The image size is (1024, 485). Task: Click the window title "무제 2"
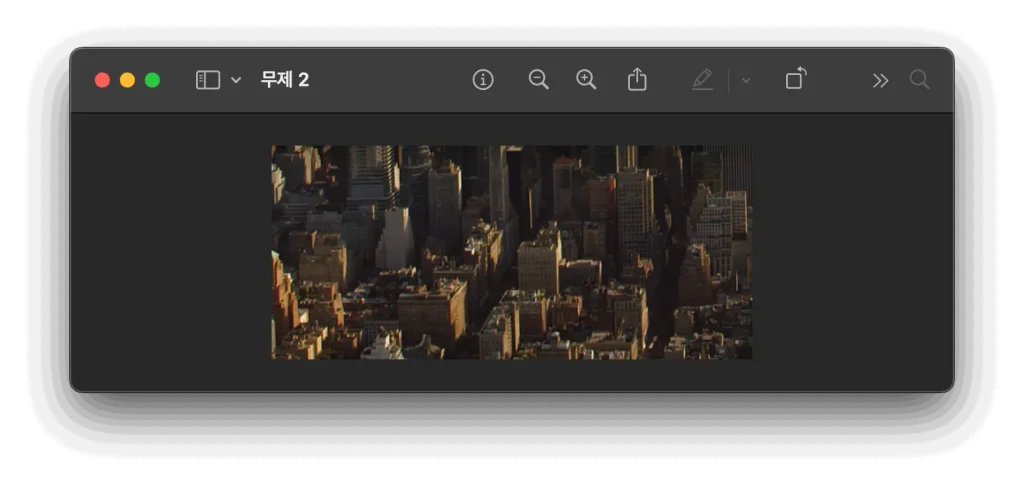click(285, 80)
